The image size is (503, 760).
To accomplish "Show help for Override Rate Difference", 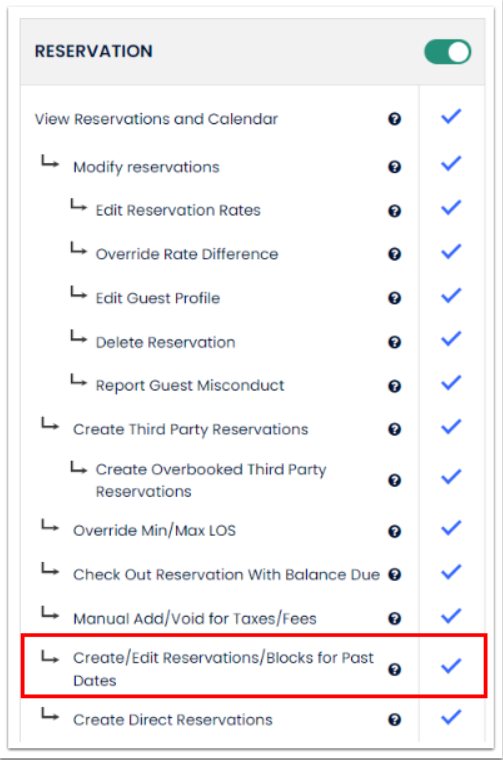I will click(394, 254).
